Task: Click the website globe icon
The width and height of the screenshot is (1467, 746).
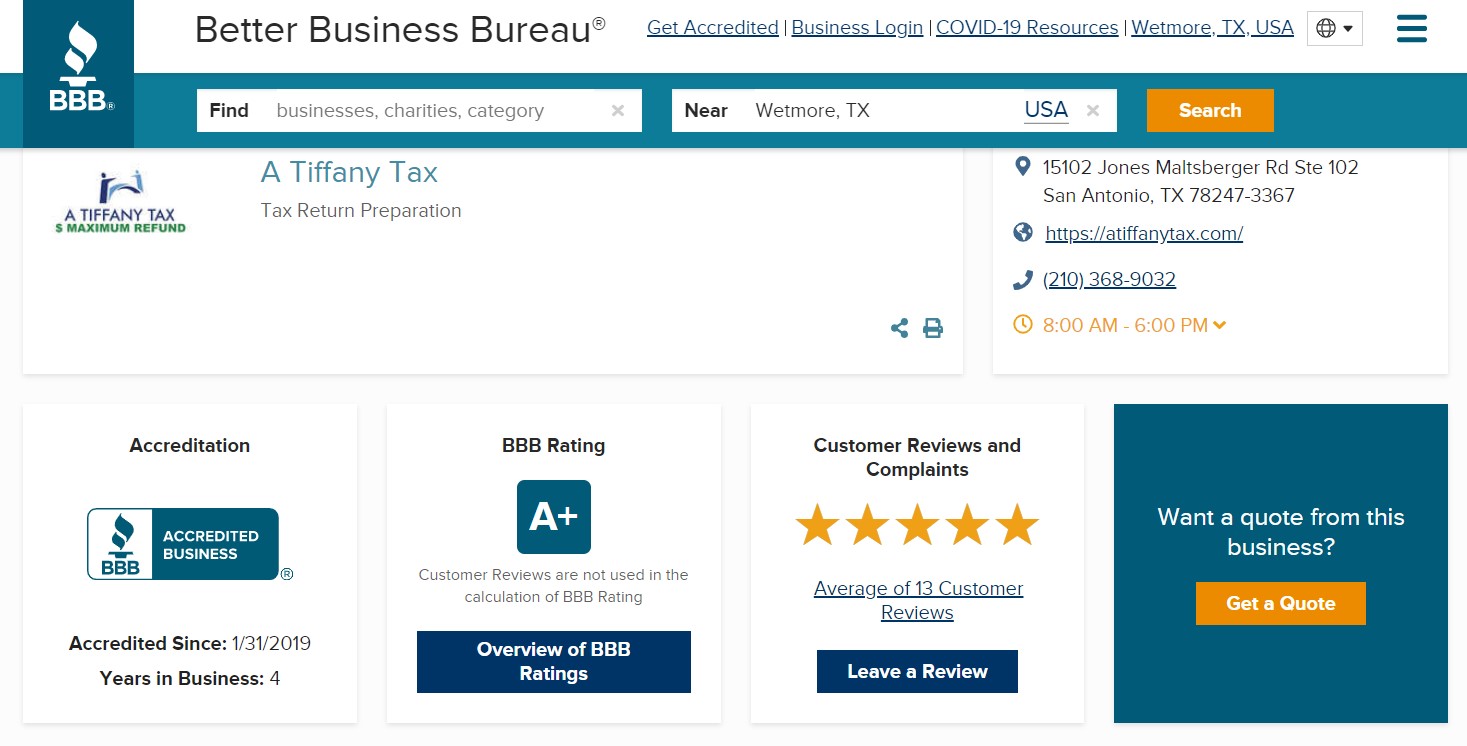Action: tap(1022, 233)
